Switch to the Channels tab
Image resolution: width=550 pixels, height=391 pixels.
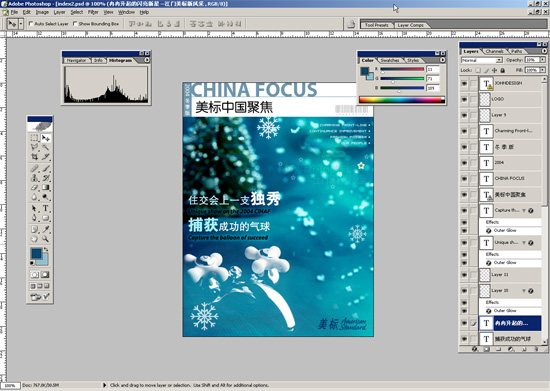point(495,51)
